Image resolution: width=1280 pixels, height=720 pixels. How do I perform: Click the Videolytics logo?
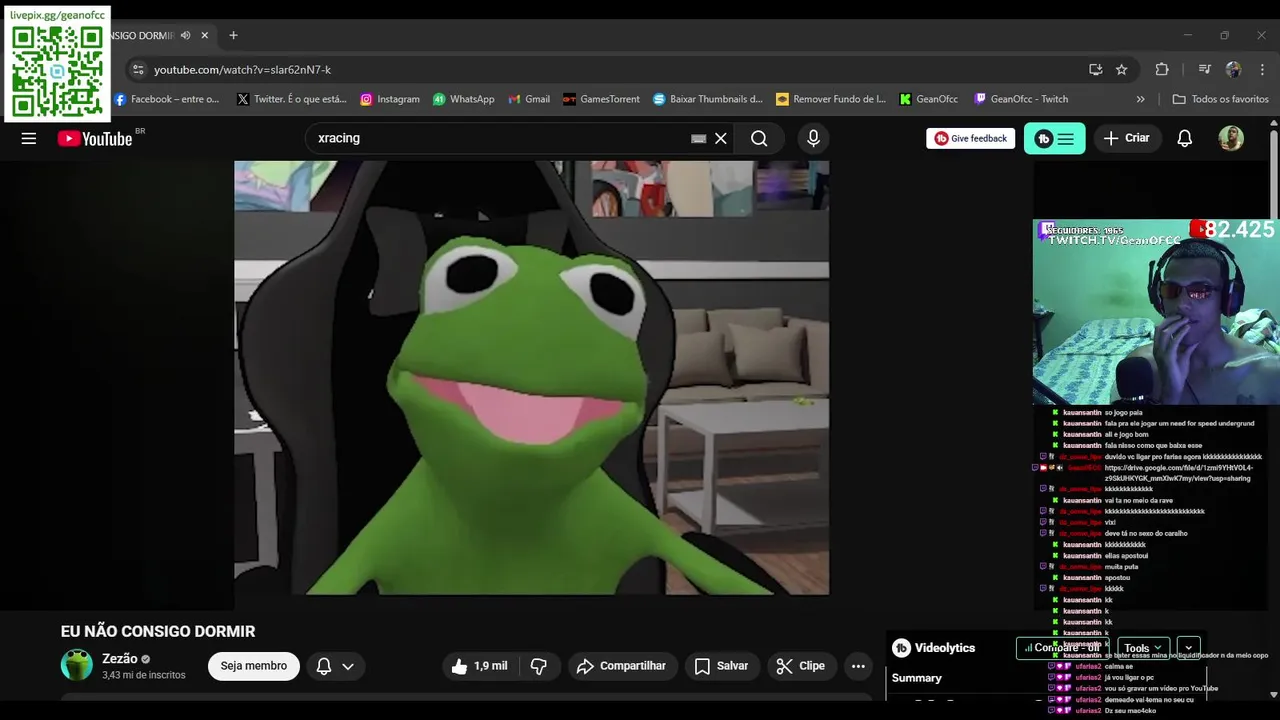tap(933, 648)
